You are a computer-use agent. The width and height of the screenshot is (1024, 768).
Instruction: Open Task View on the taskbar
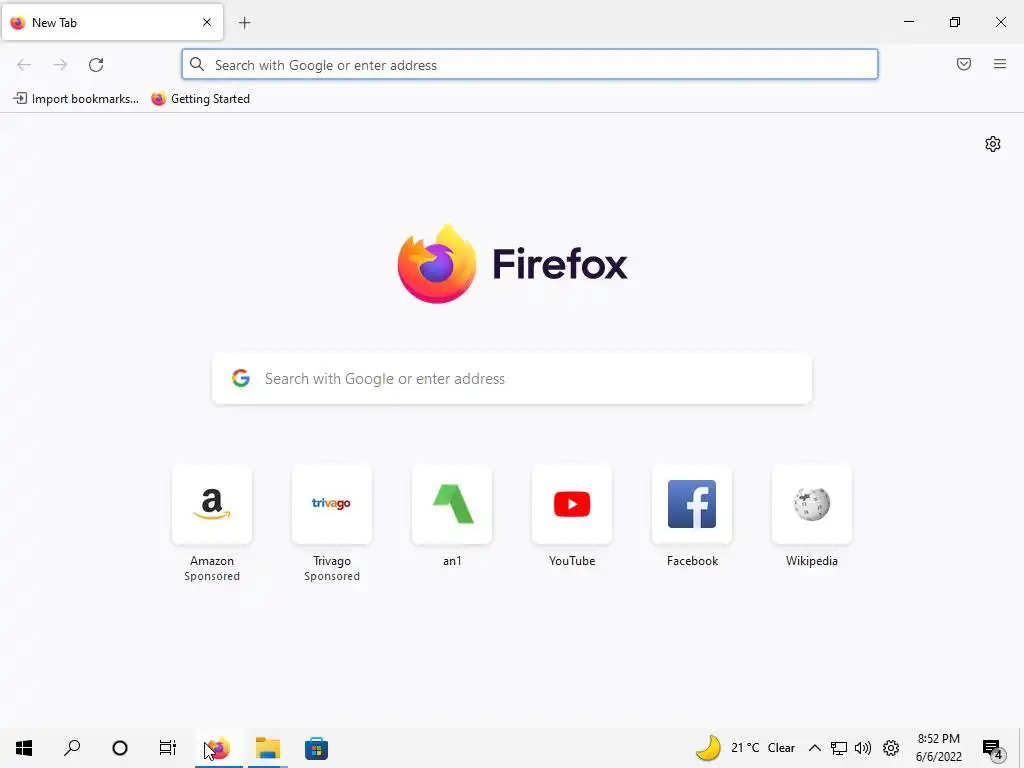168,748
